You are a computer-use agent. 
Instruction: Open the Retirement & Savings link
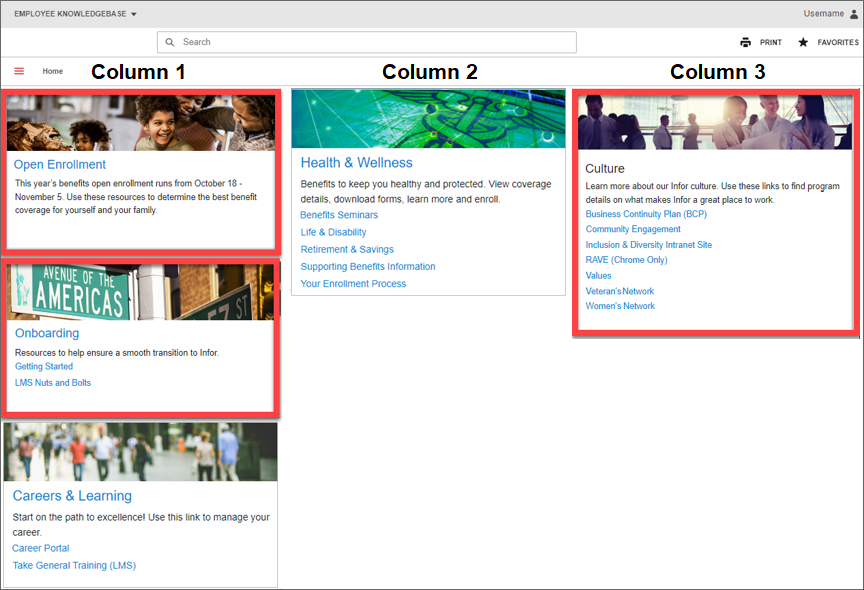(347, 249)
